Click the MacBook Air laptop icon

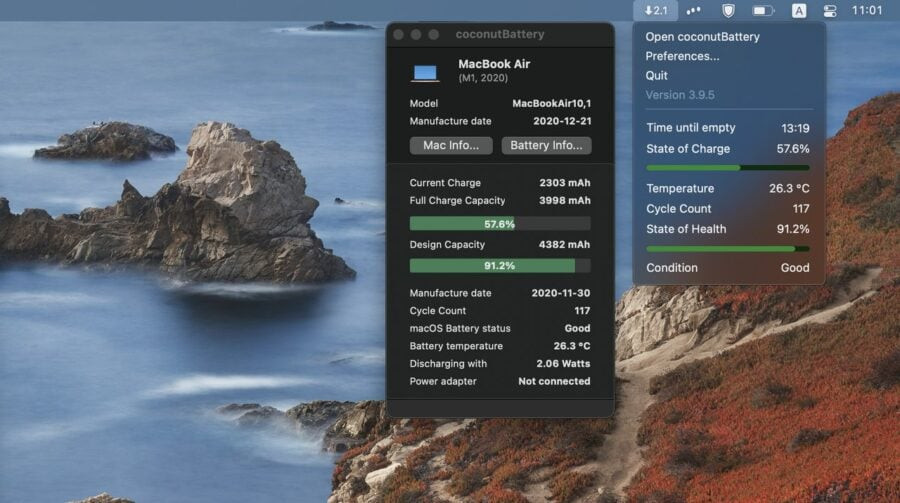425,73
